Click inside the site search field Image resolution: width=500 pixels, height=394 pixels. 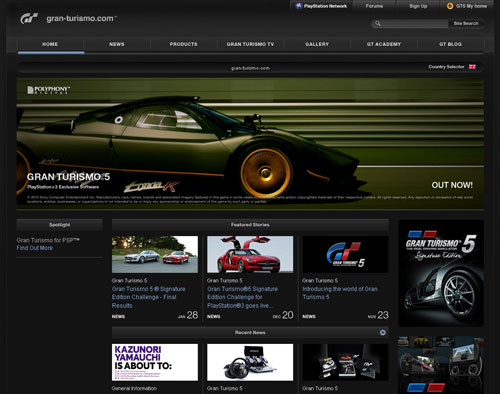(x=415, y=23)
